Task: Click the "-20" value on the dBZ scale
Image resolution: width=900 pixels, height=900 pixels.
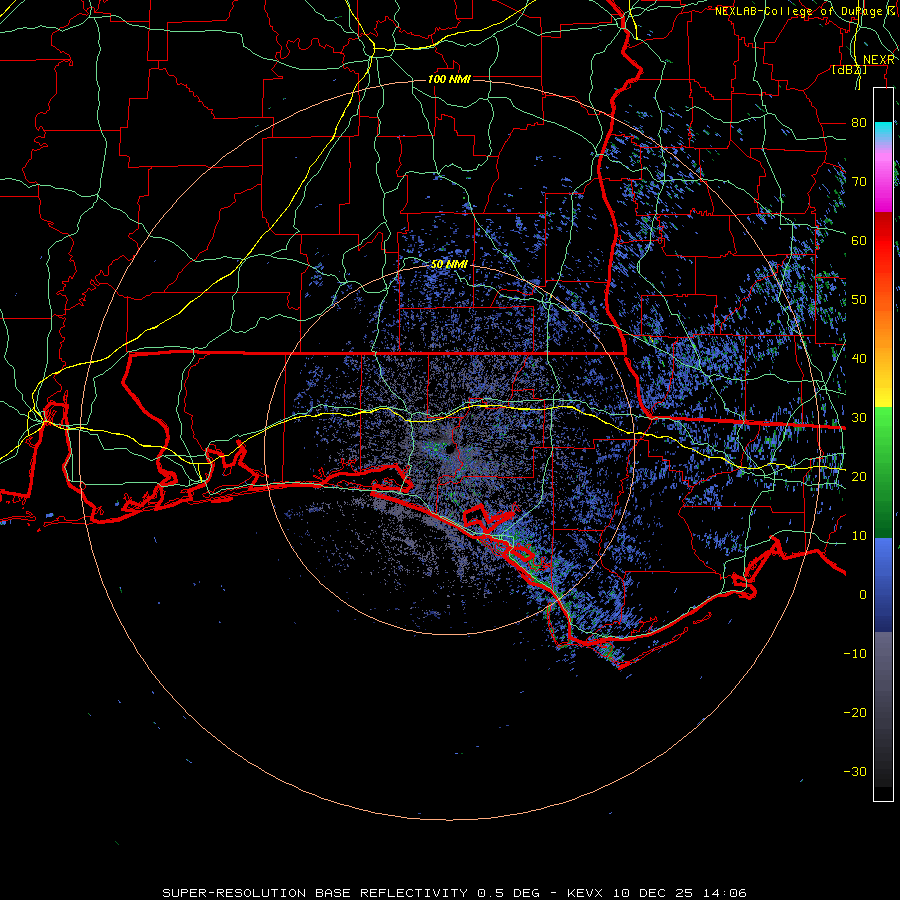Action: point(855,712)
